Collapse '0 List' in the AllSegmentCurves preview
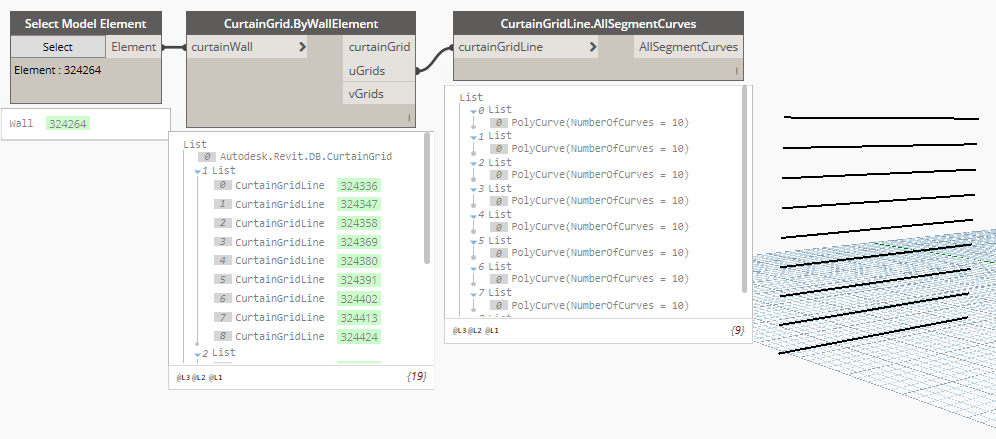996x439 pixels. point(473,110)
